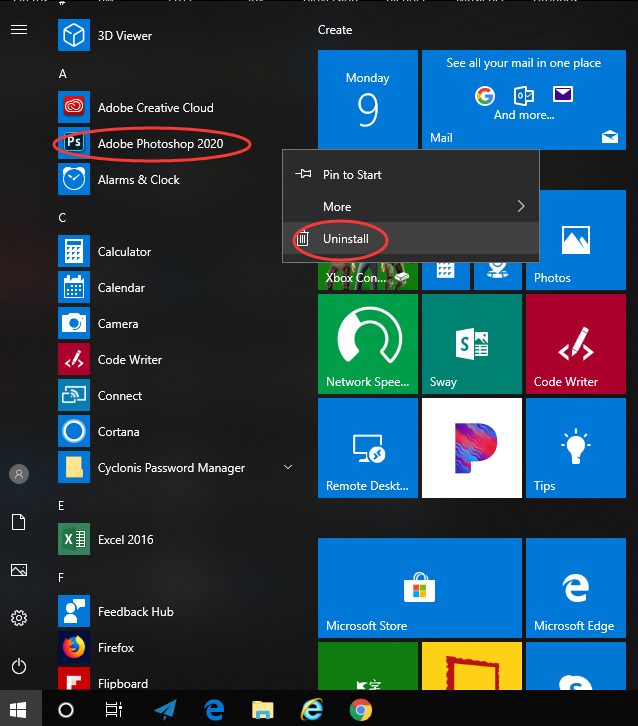
Task: Open File Explorer from taskbar
Action: (x=263, y=710)
